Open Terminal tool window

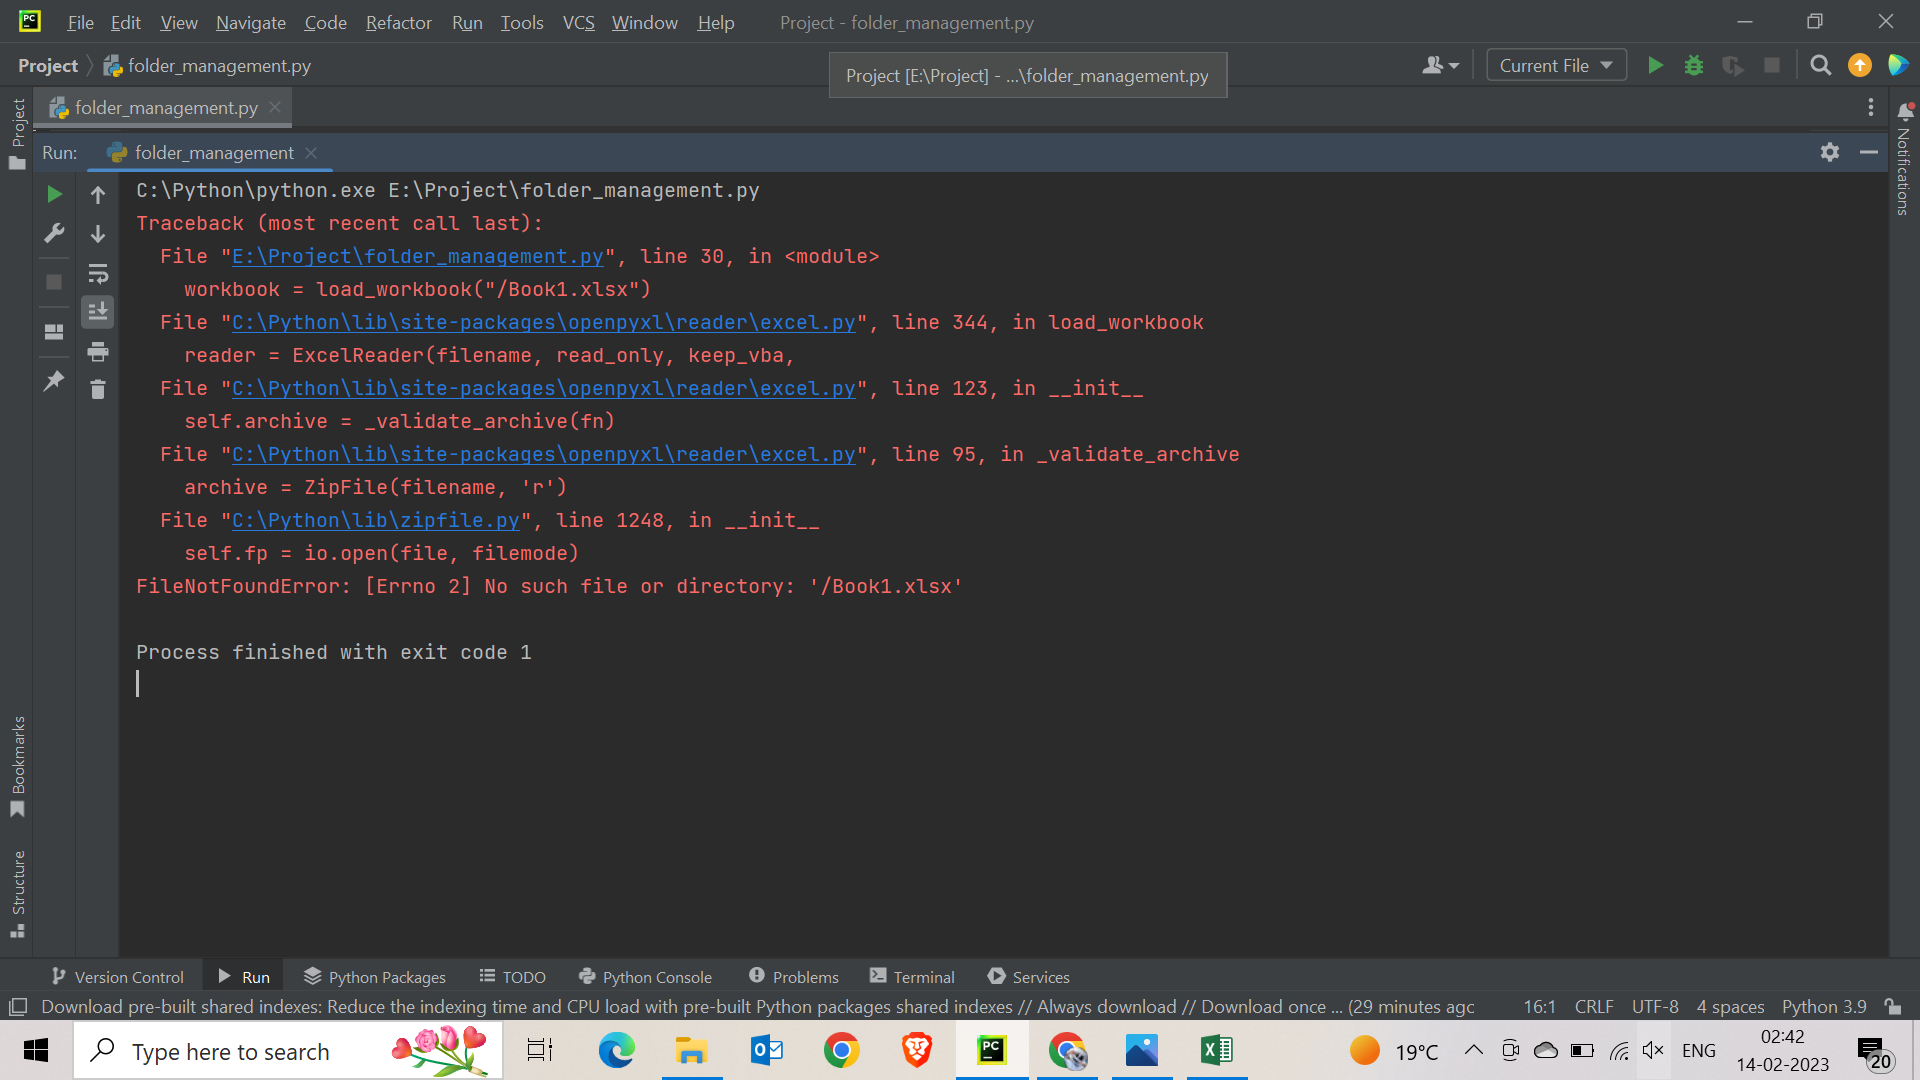[912, 977]
